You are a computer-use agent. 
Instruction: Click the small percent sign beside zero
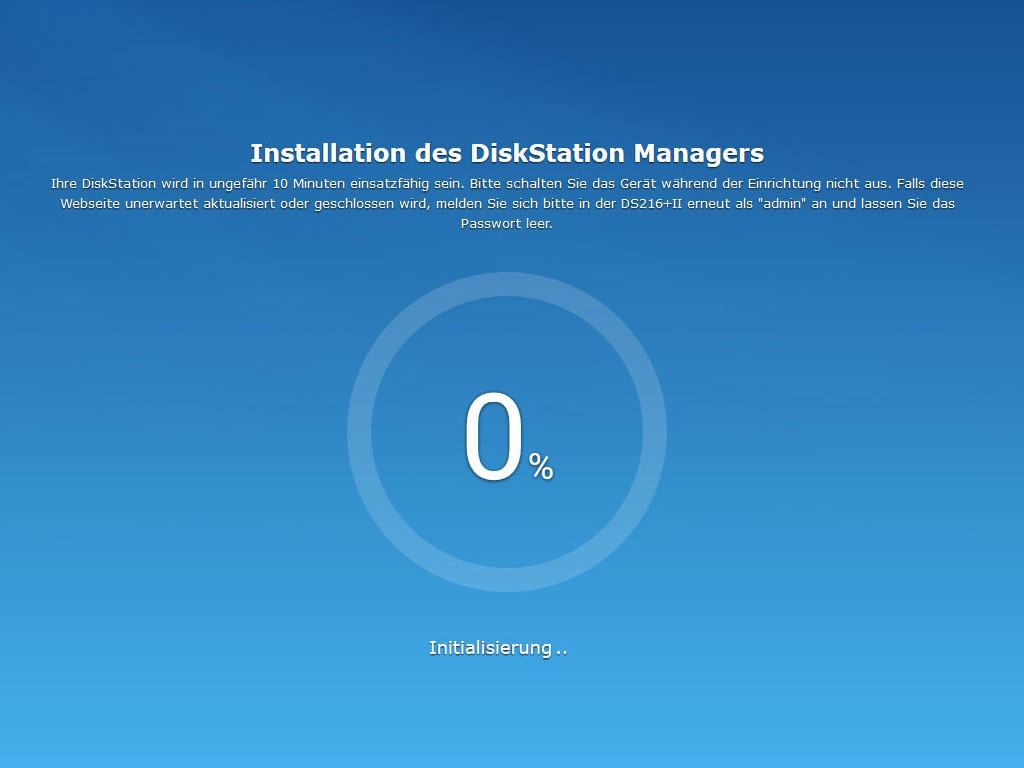[541, 466]
